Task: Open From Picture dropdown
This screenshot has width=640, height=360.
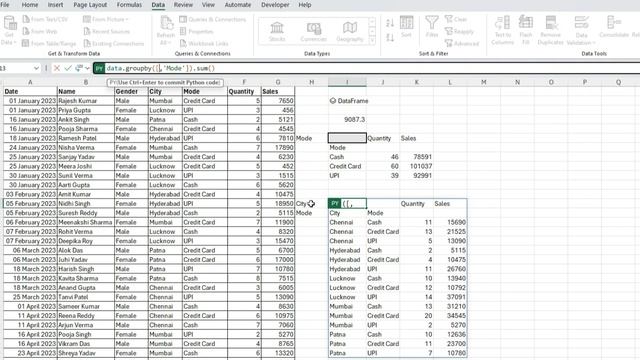Action: pos(106,19)
